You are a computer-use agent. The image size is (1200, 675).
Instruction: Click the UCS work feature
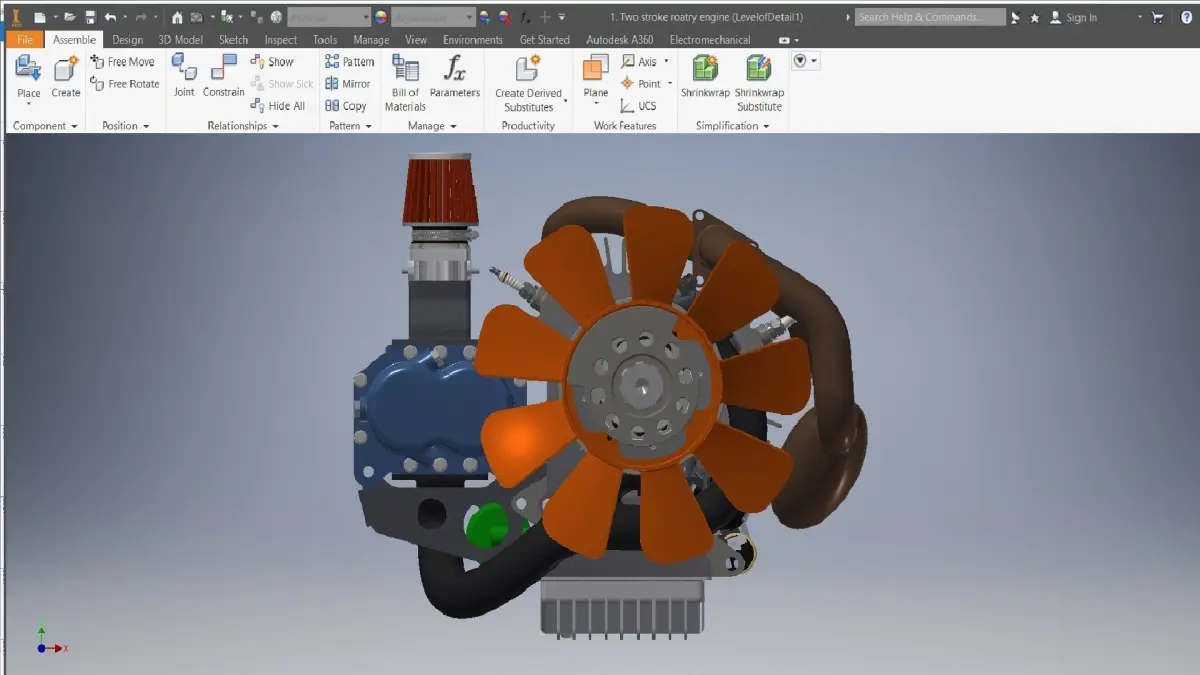638,106
